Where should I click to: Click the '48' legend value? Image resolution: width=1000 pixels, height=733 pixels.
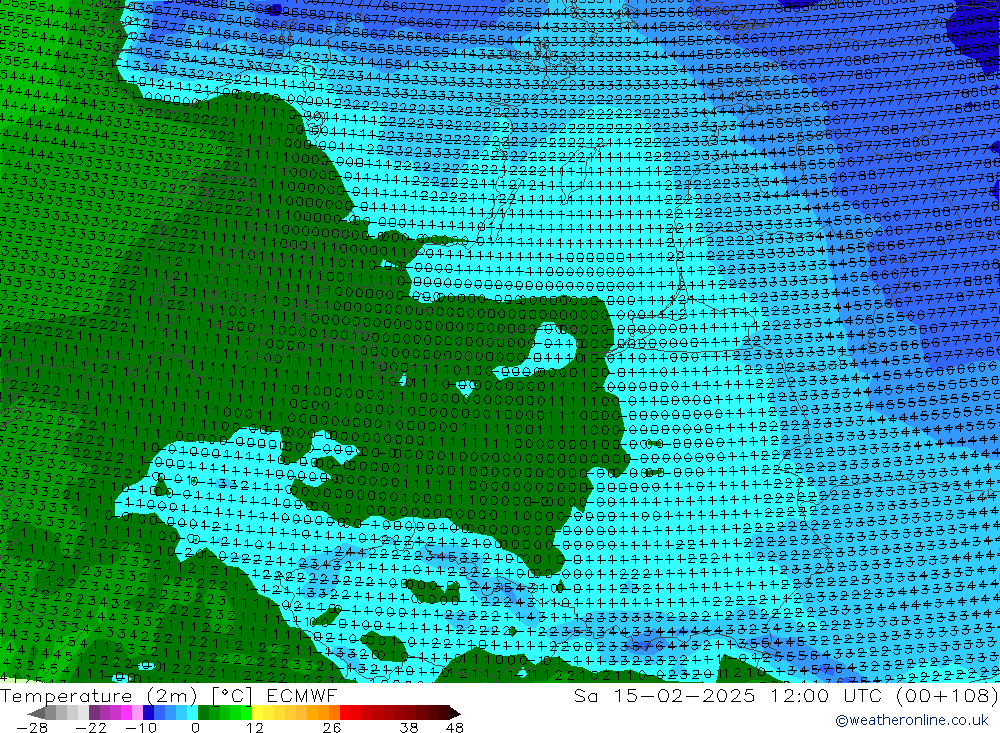click(x=455, y=728)
